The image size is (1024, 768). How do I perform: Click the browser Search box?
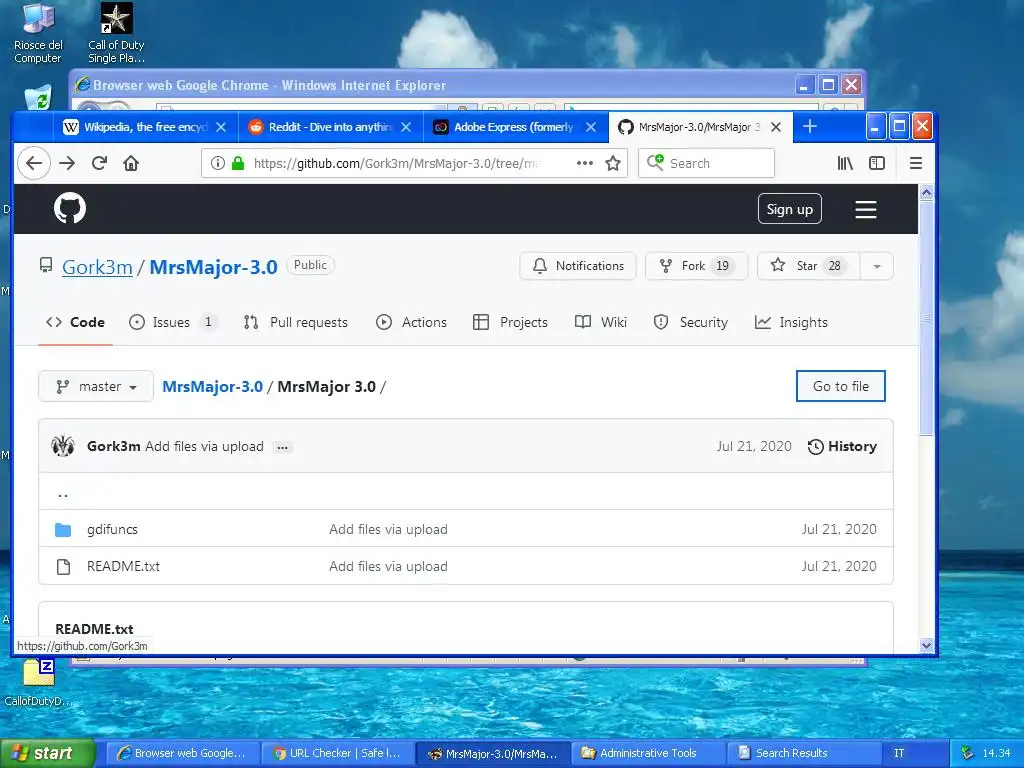[x=707, y=163]
